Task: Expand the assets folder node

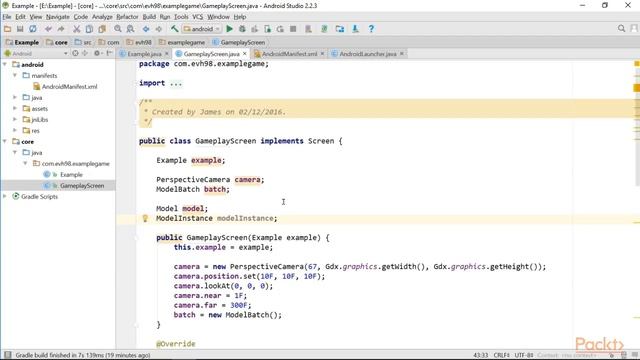Action: [15, 109]
